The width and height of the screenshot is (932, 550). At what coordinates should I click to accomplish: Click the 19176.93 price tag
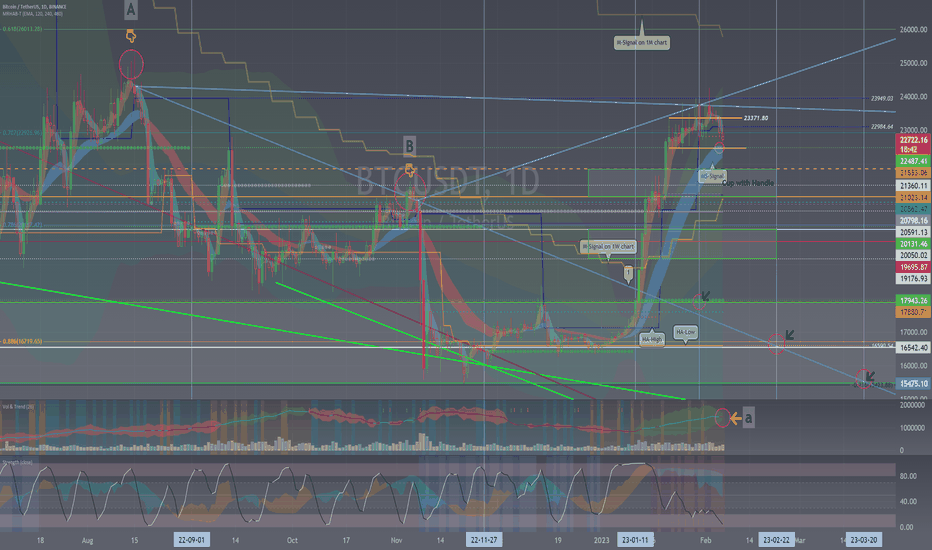click(x=913, y=278)
